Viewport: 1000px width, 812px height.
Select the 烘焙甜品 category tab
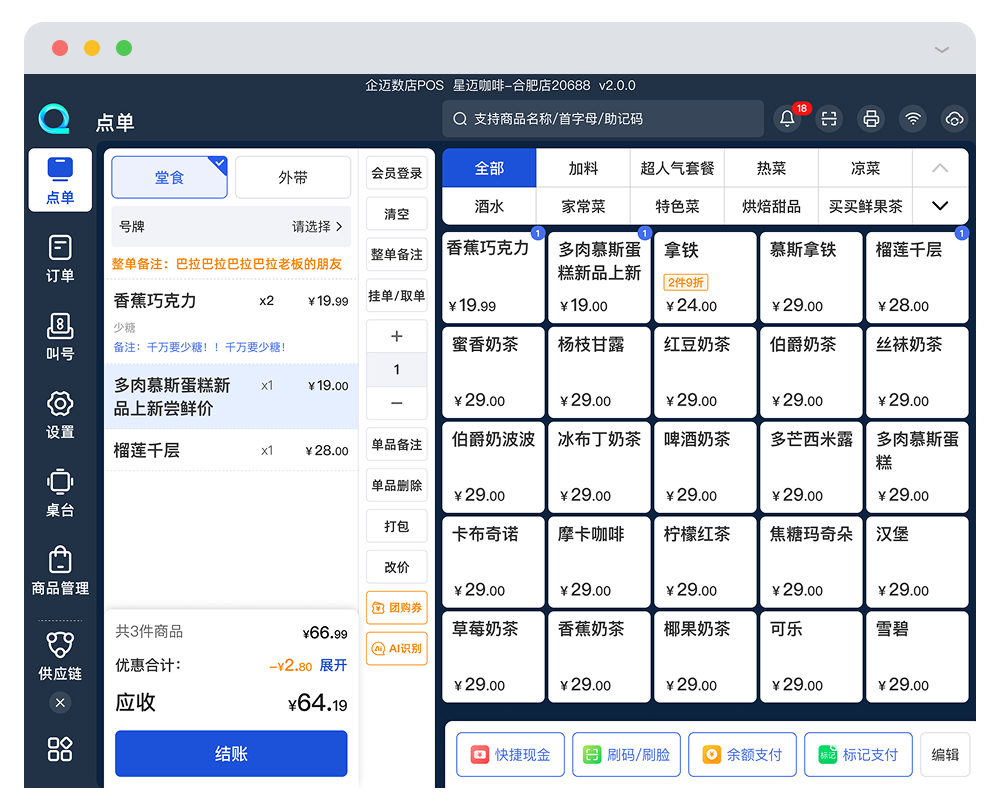771,206
